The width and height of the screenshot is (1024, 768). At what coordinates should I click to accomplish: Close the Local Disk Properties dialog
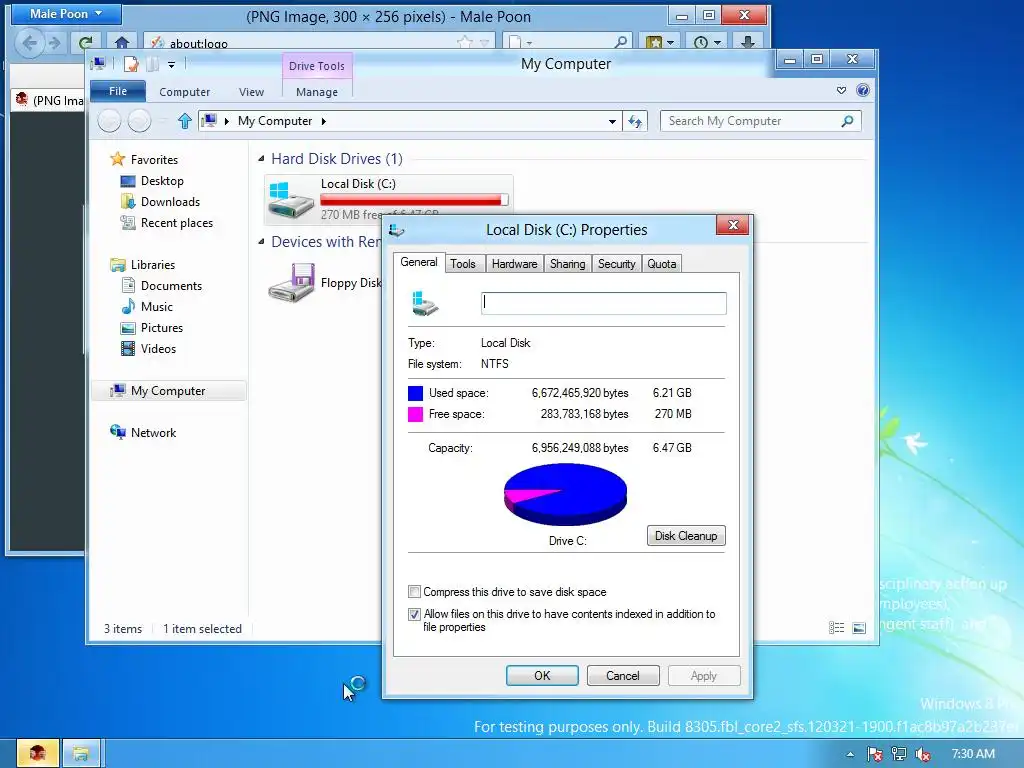pyautogui.click(x=733, y=225)
